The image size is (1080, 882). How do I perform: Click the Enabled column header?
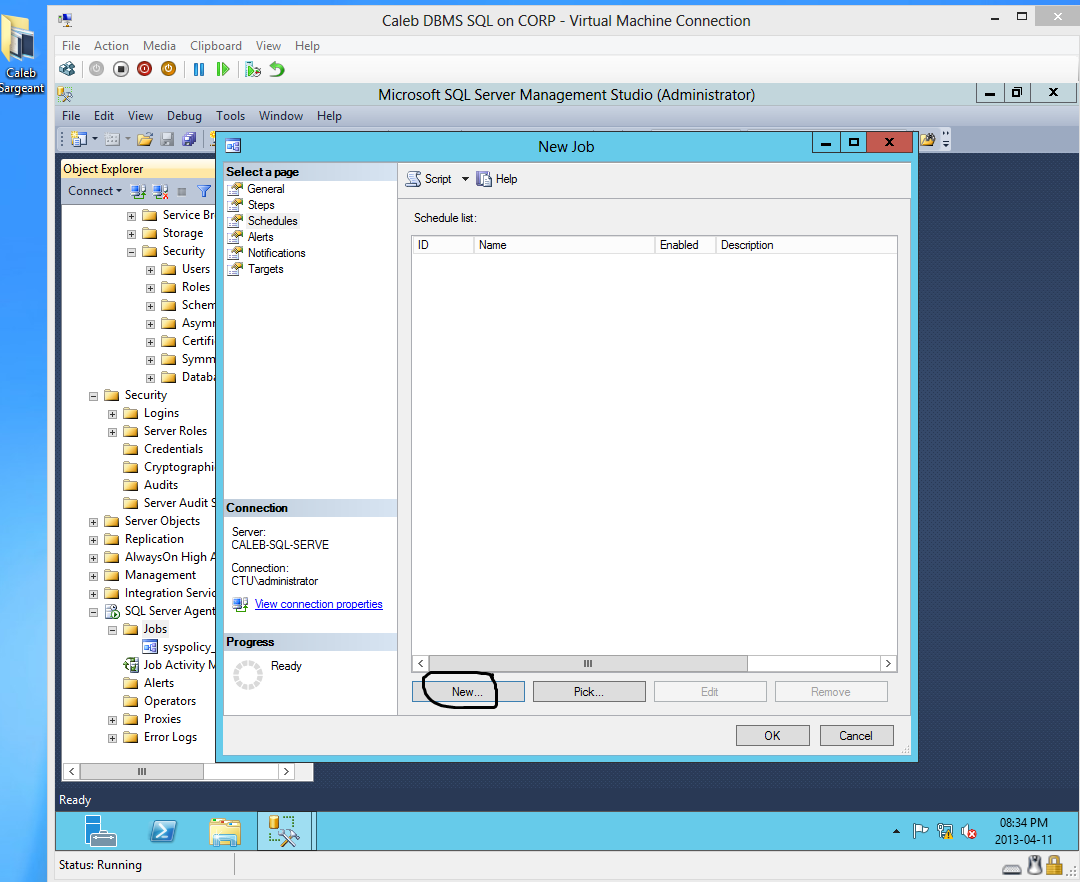click(684, 244)
